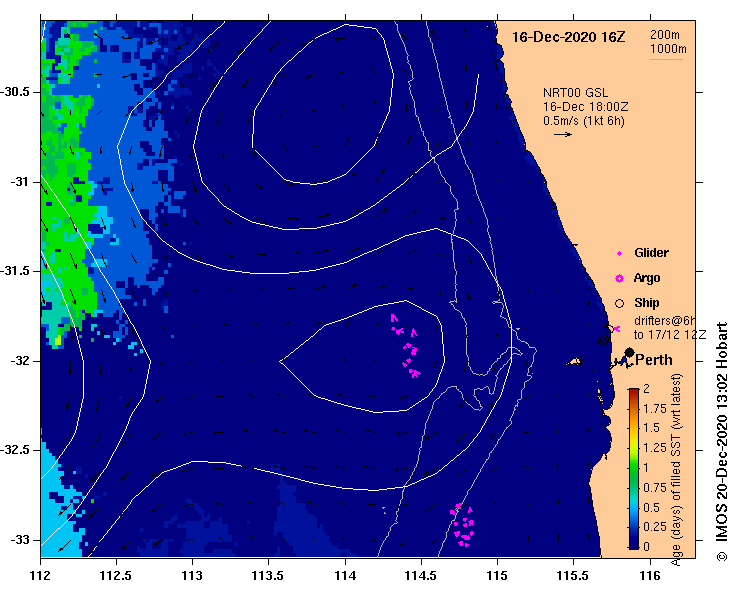The width and height of the screenshot is (739, 592).
Task: Click the longitude tick label 114
Action: (345, 576)
